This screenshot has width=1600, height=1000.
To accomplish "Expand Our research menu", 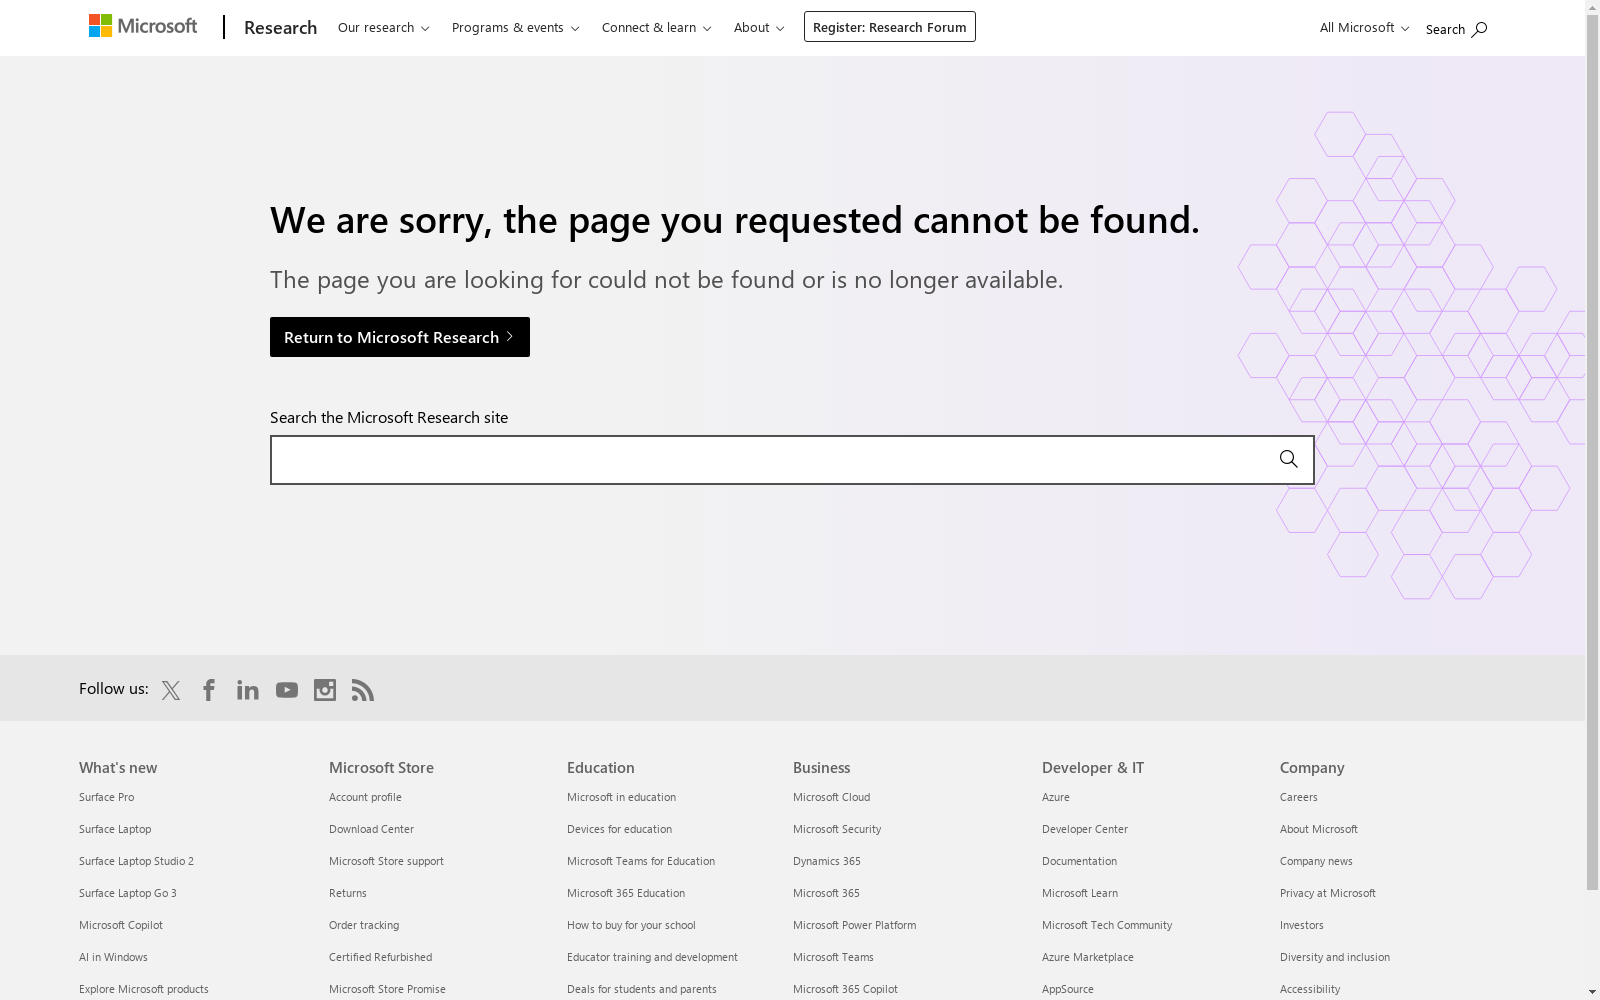I will coord(384,27).
